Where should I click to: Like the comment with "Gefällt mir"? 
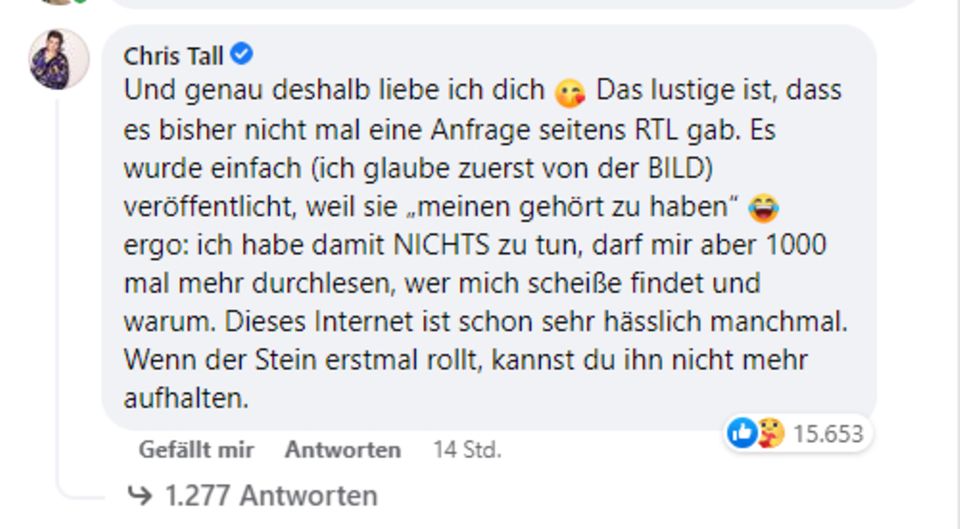[196, 450]
